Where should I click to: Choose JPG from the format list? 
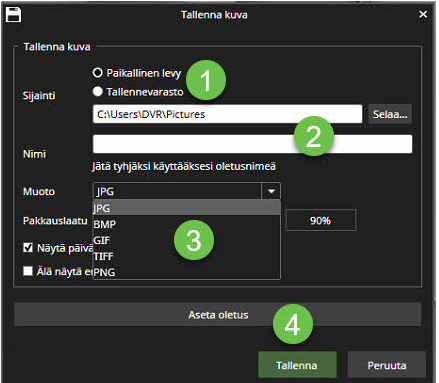(x=186, y=208)
